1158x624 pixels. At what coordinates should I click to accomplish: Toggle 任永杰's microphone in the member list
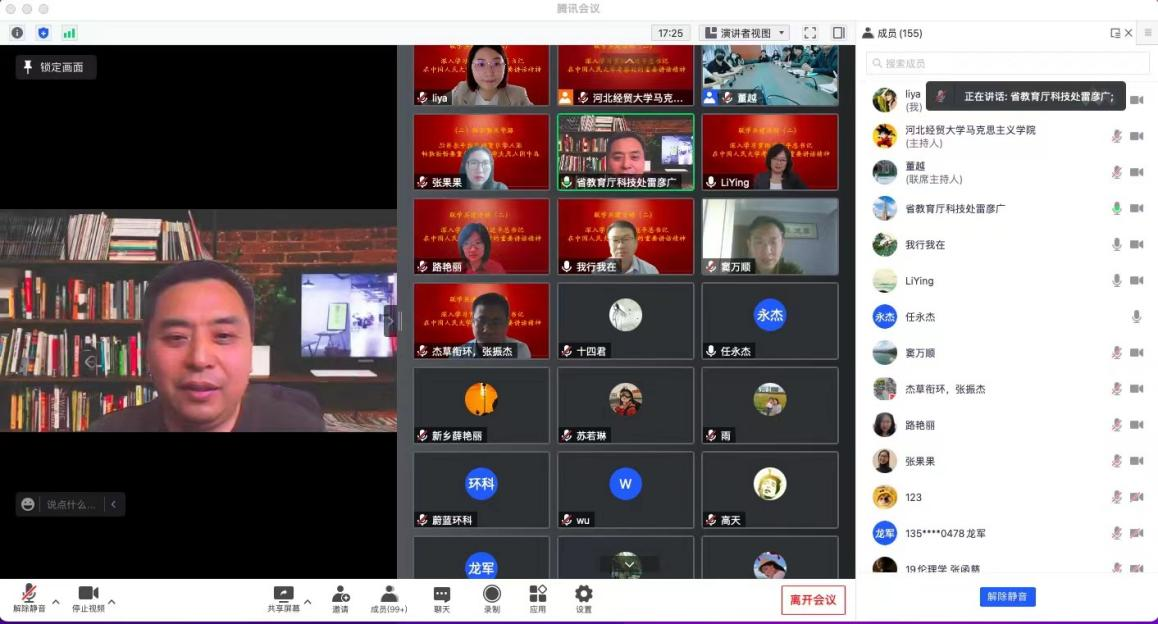1136,317
